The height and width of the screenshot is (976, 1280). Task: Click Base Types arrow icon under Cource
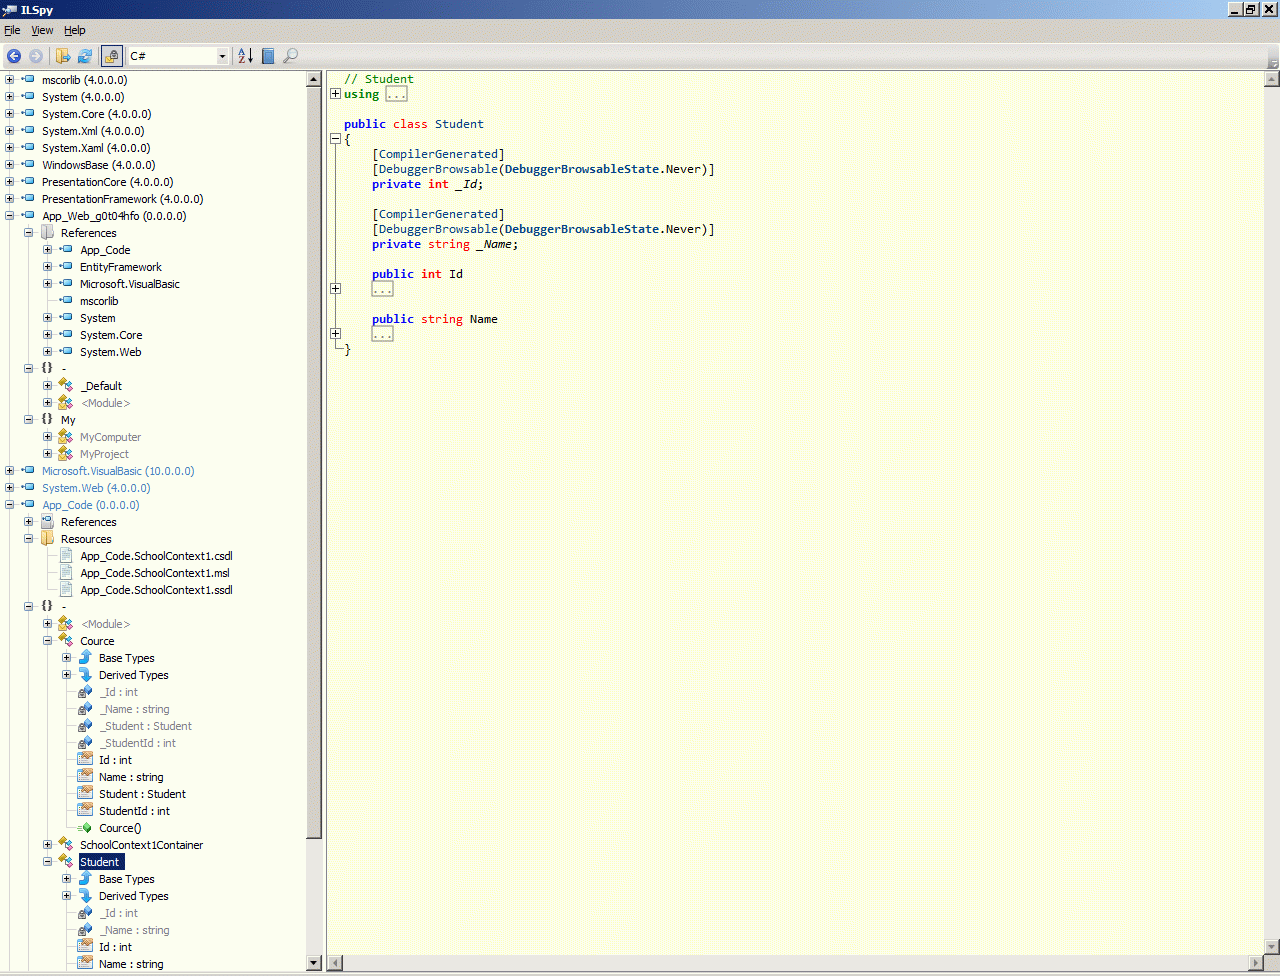pos(85,658)
